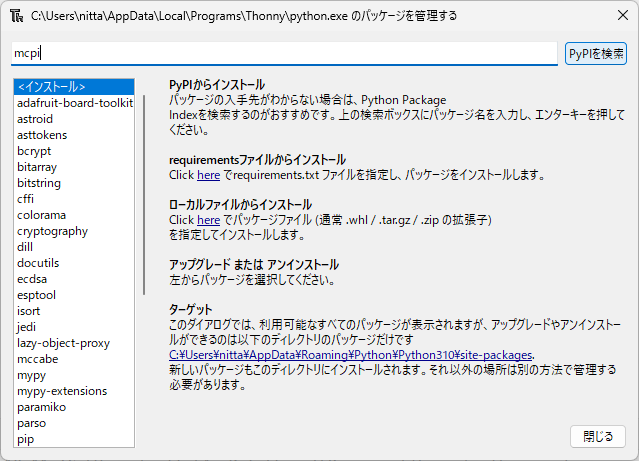The image size is (639, 461).
Task: Click here link for requirements.txt file
Action: tap(208, 175)
